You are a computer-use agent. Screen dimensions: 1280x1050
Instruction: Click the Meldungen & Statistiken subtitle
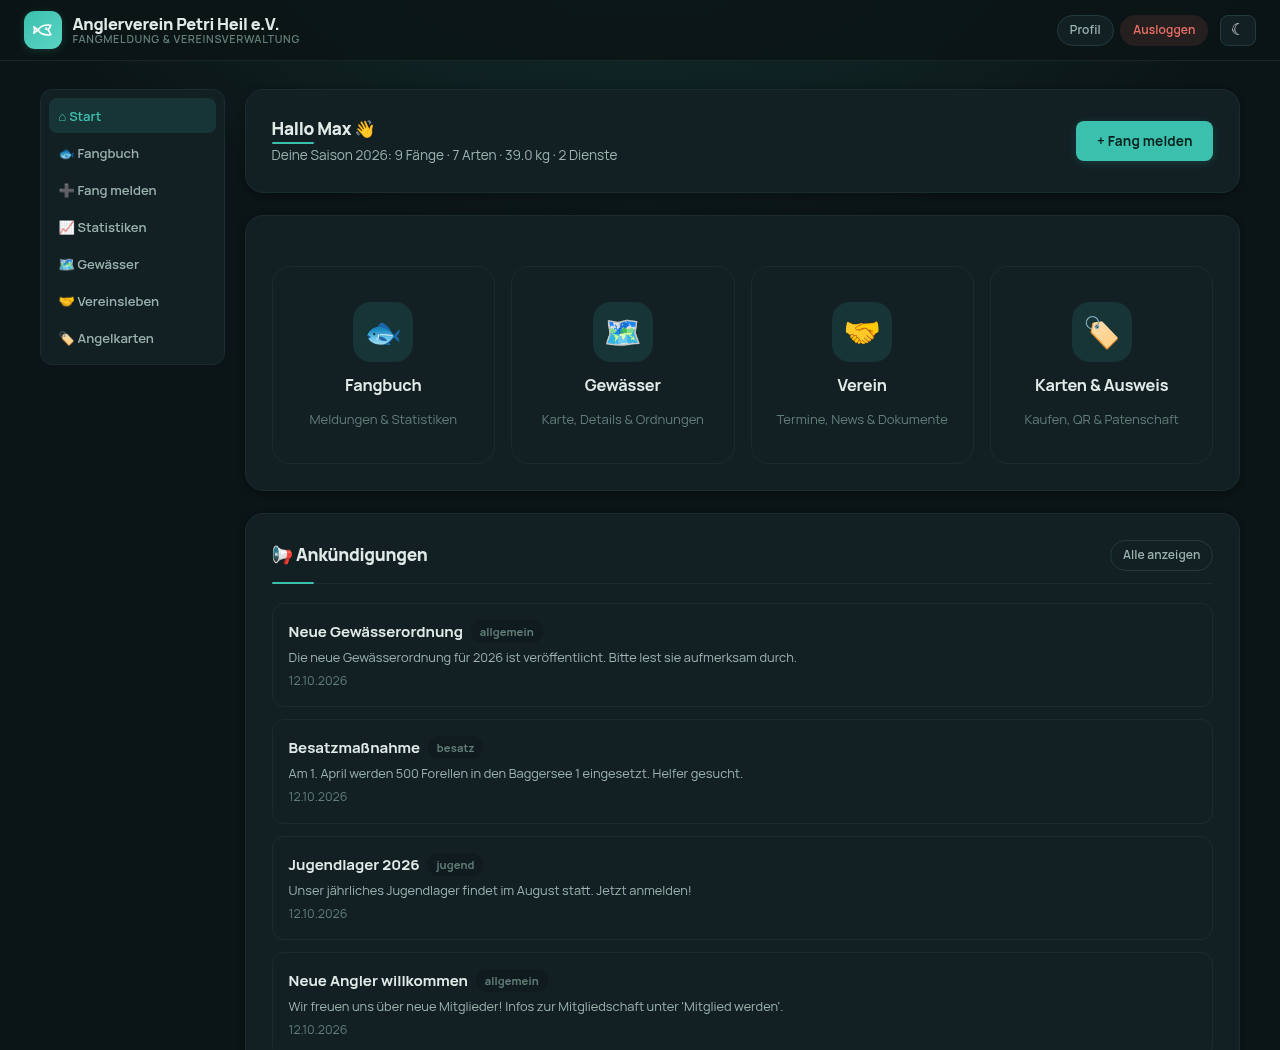[x=383, y=419]
